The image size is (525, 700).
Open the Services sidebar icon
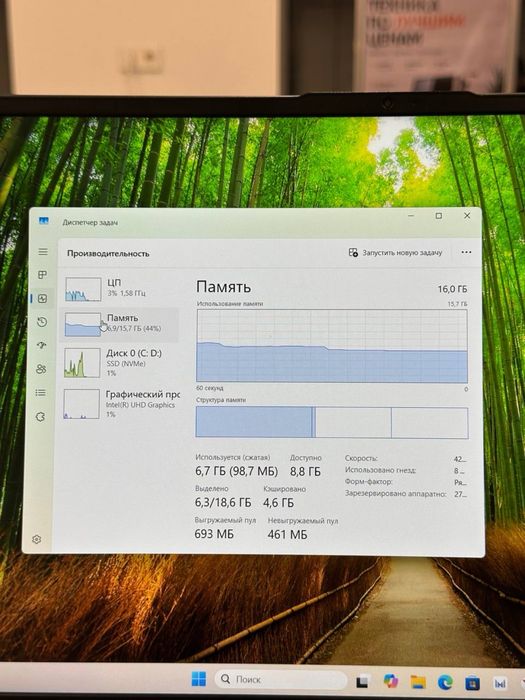click(40, 417)
